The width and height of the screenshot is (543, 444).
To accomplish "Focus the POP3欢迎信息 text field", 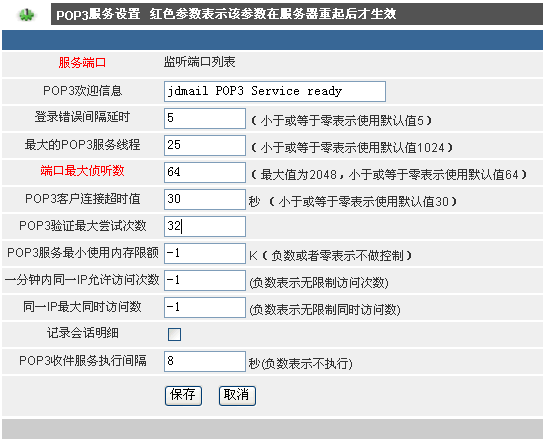I will 275,91.
